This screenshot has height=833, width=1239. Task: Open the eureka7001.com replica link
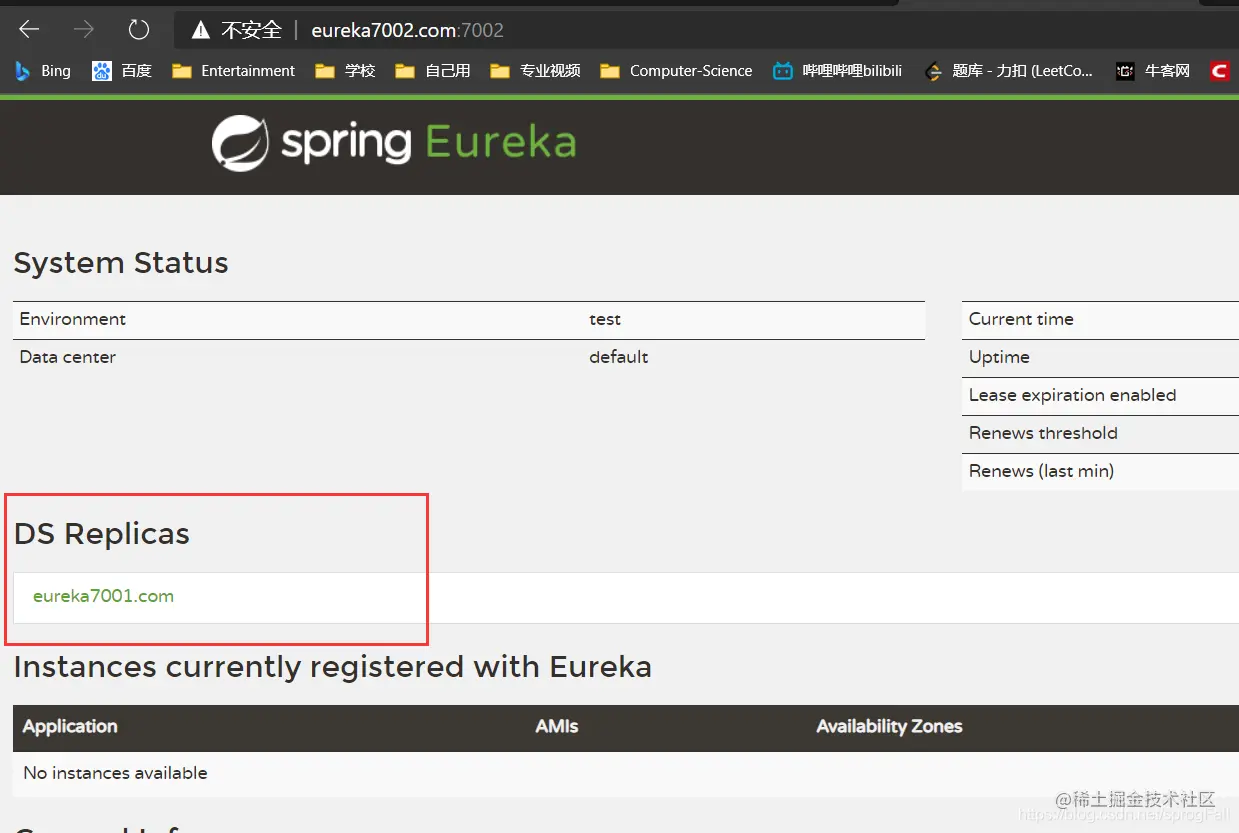coord(103,596)
